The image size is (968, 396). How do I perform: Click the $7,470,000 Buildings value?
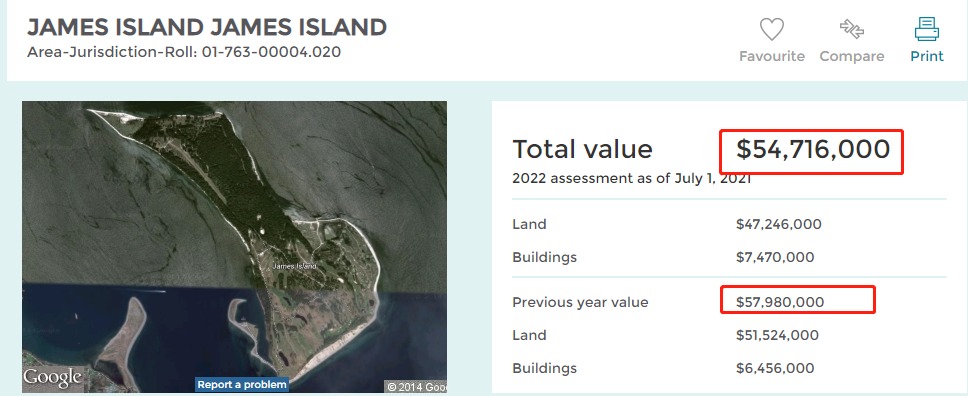click(x=775, y=257)
